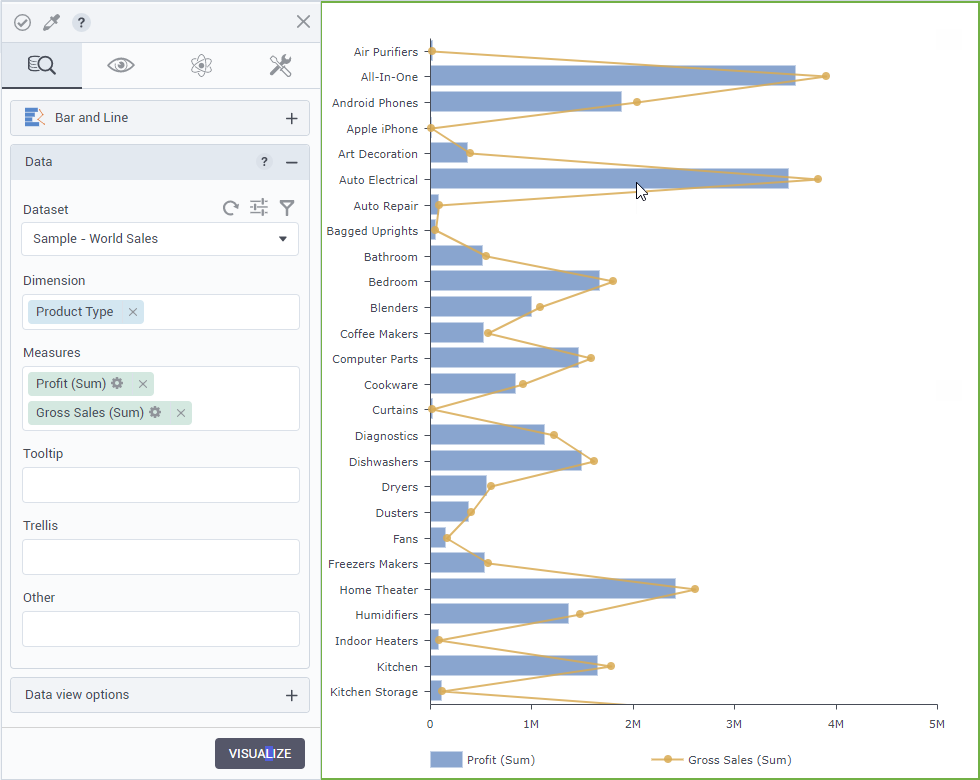Switch to the eye preview tab
The width and height of the screenshot is (980, 780).
click(121, 66)
